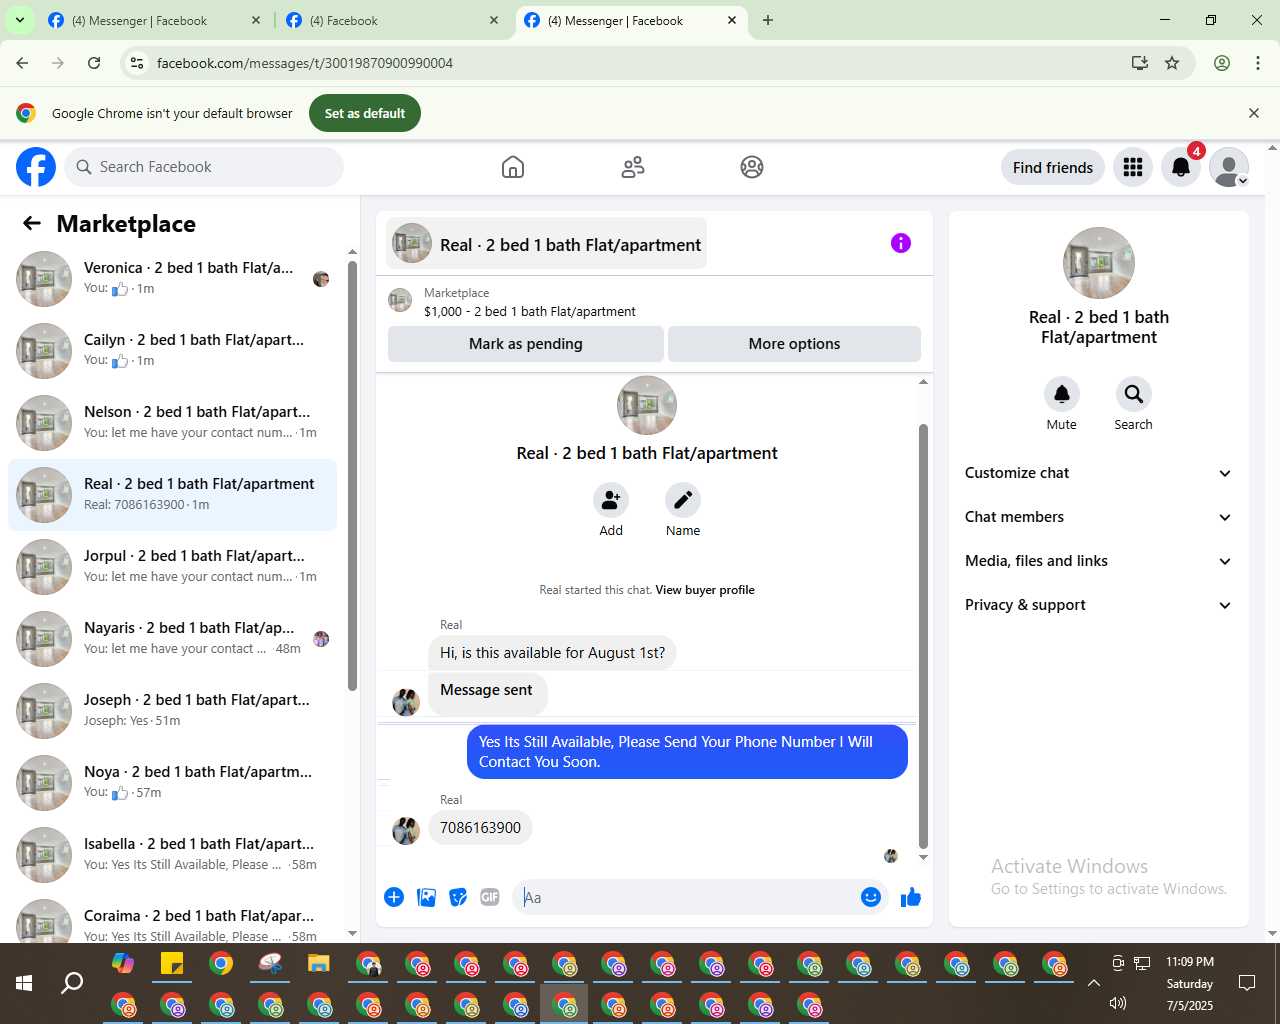Attach a photo file in composer
The image size is (1280, 1024).
point(427,897)
